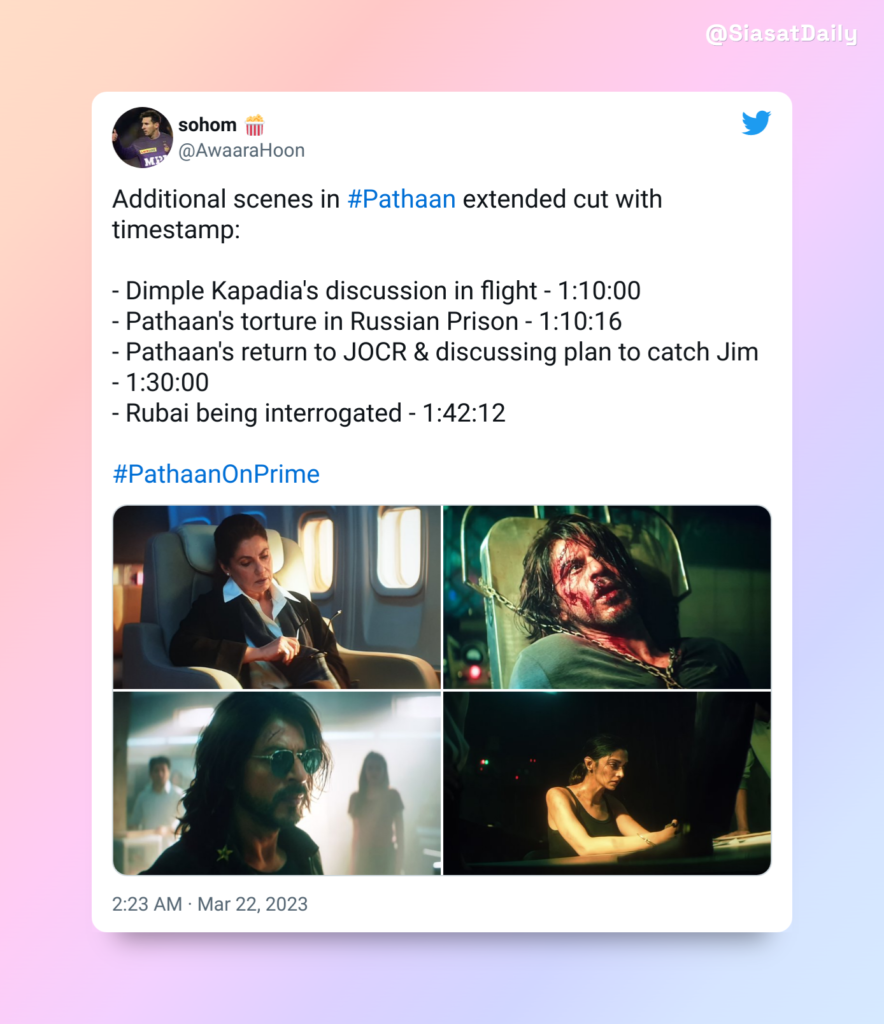Click the 'Additional scenes in' intro text
Image resolution: width=884 pixels, height=1024 pixels.
click(226, 199)
